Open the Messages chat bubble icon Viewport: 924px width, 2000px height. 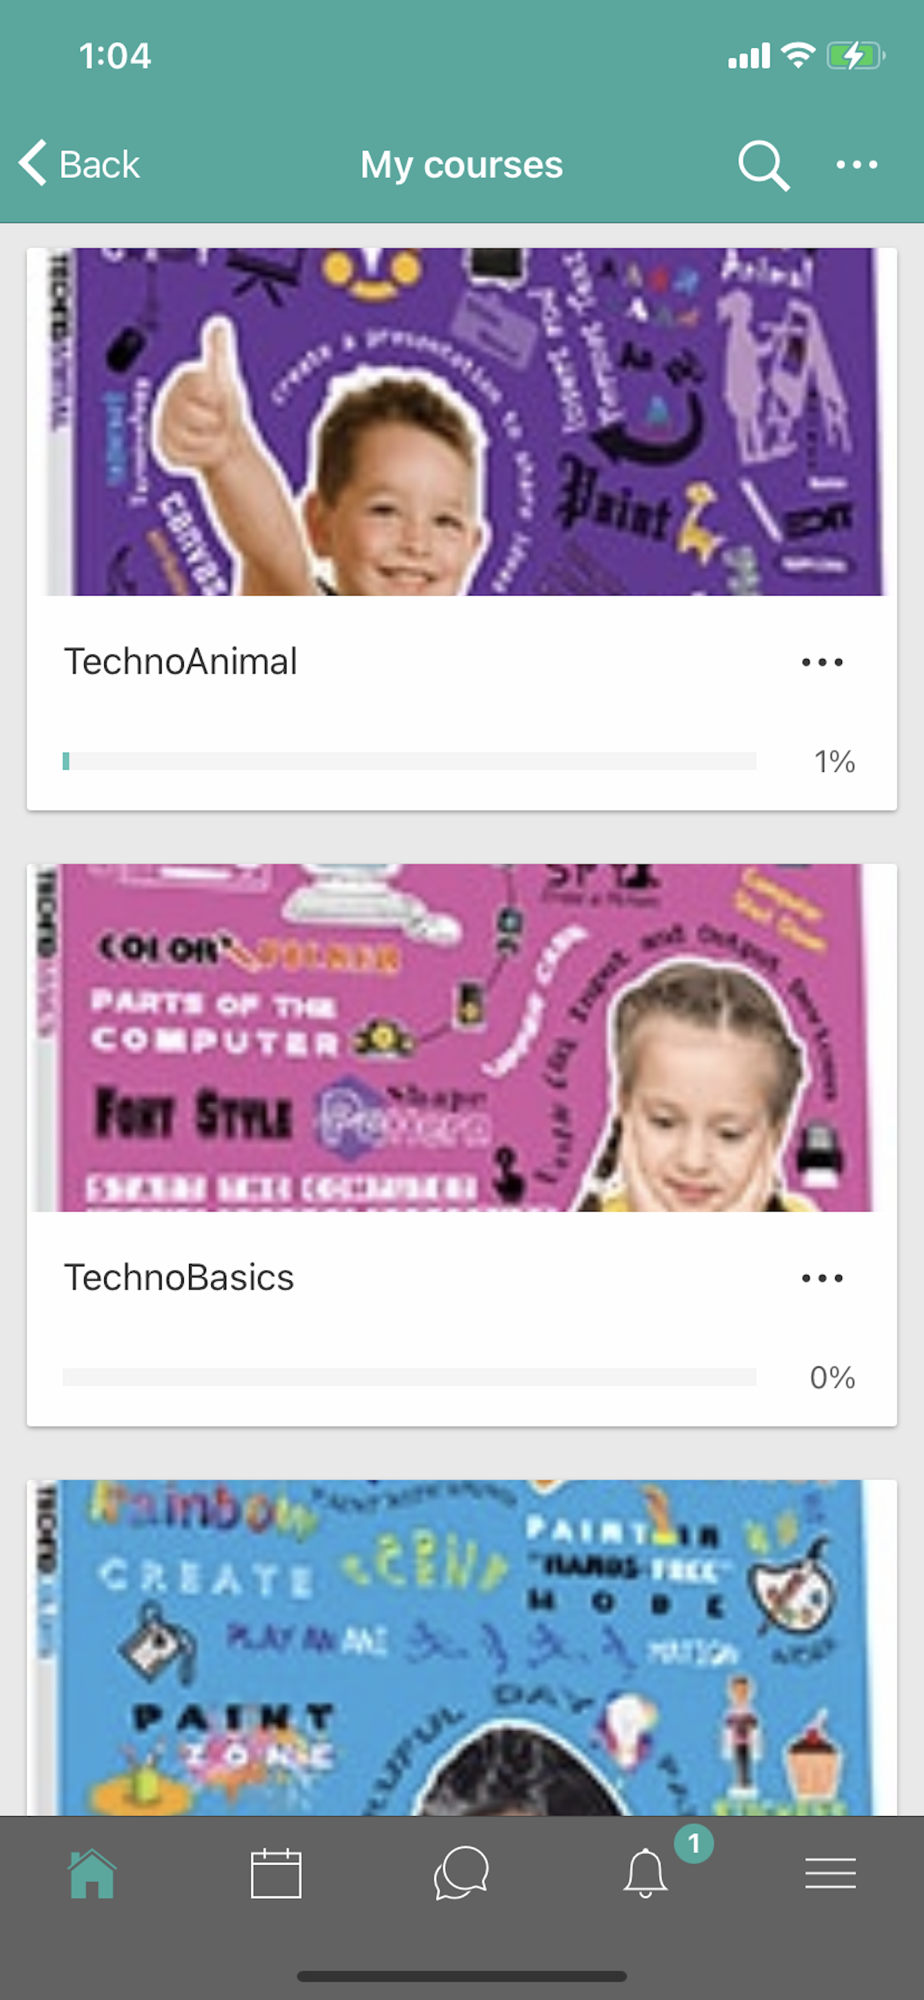pos(461,1873)
